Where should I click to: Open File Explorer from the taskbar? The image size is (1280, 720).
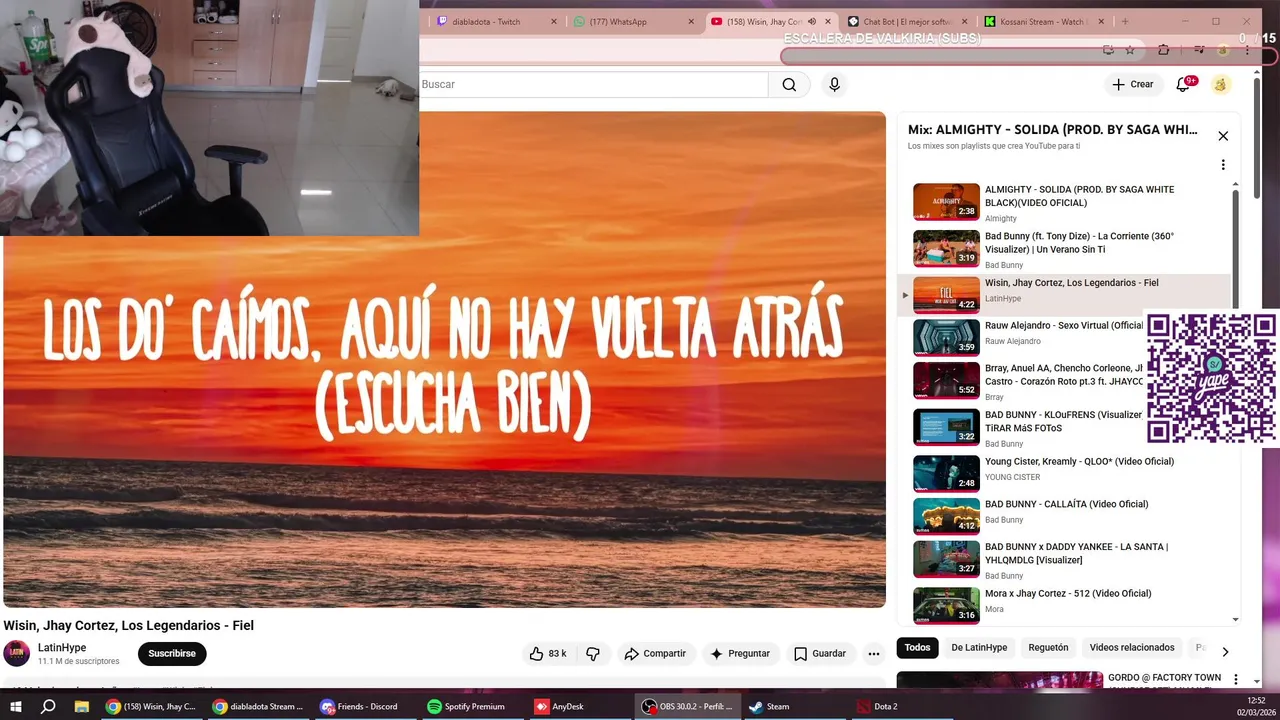[82, 706]
